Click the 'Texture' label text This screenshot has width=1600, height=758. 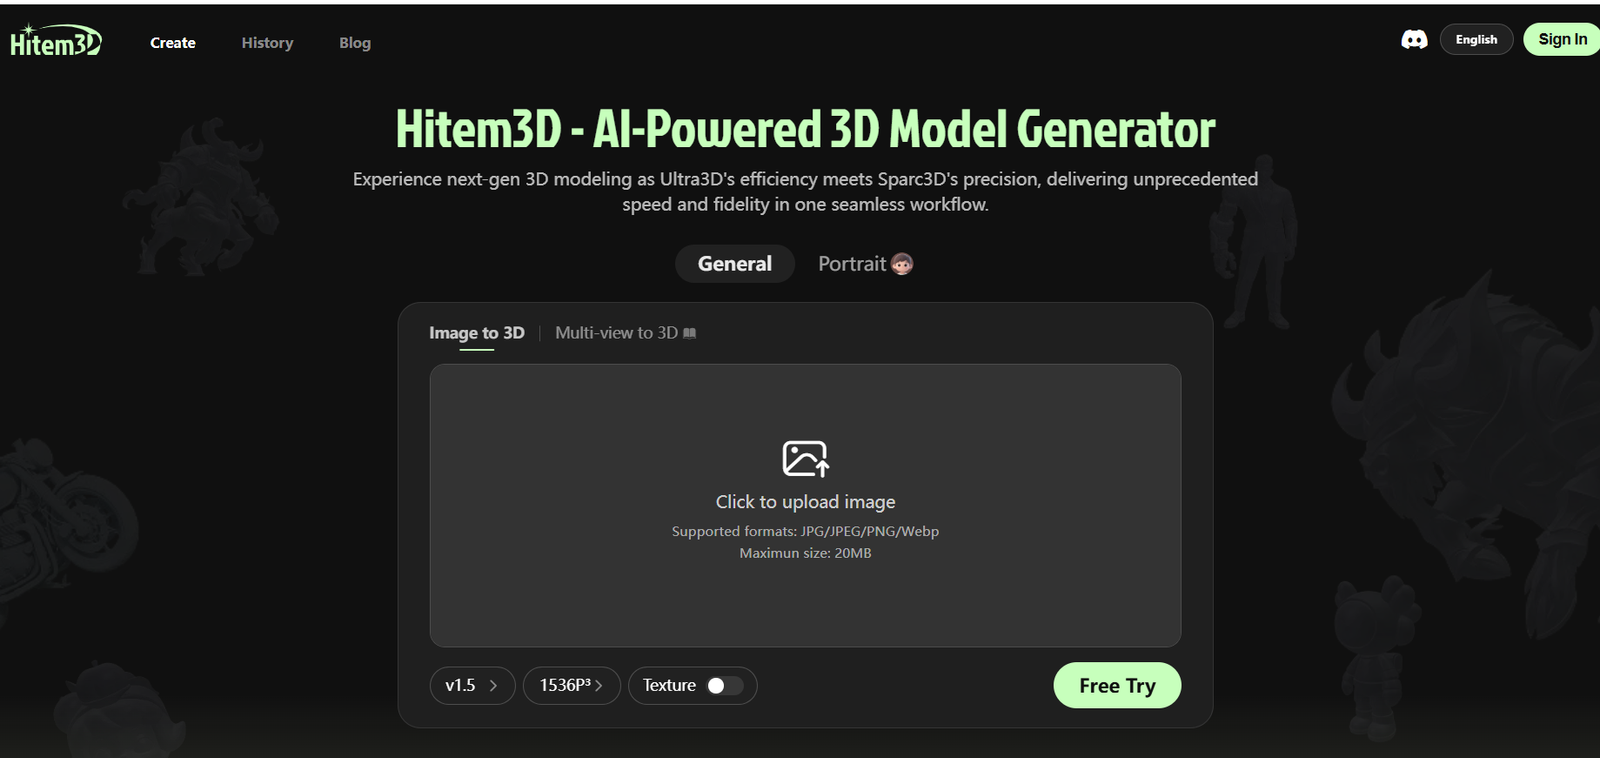pyautogui.click(x=669, y=685)
